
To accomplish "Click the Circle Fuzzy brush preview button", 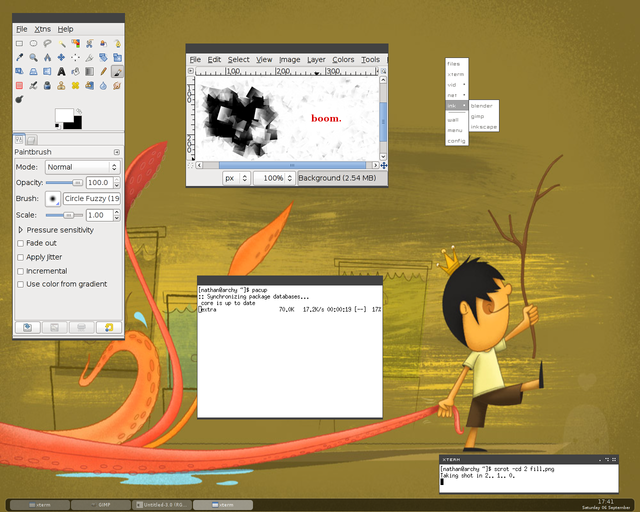I will click(x=52, y=198).
